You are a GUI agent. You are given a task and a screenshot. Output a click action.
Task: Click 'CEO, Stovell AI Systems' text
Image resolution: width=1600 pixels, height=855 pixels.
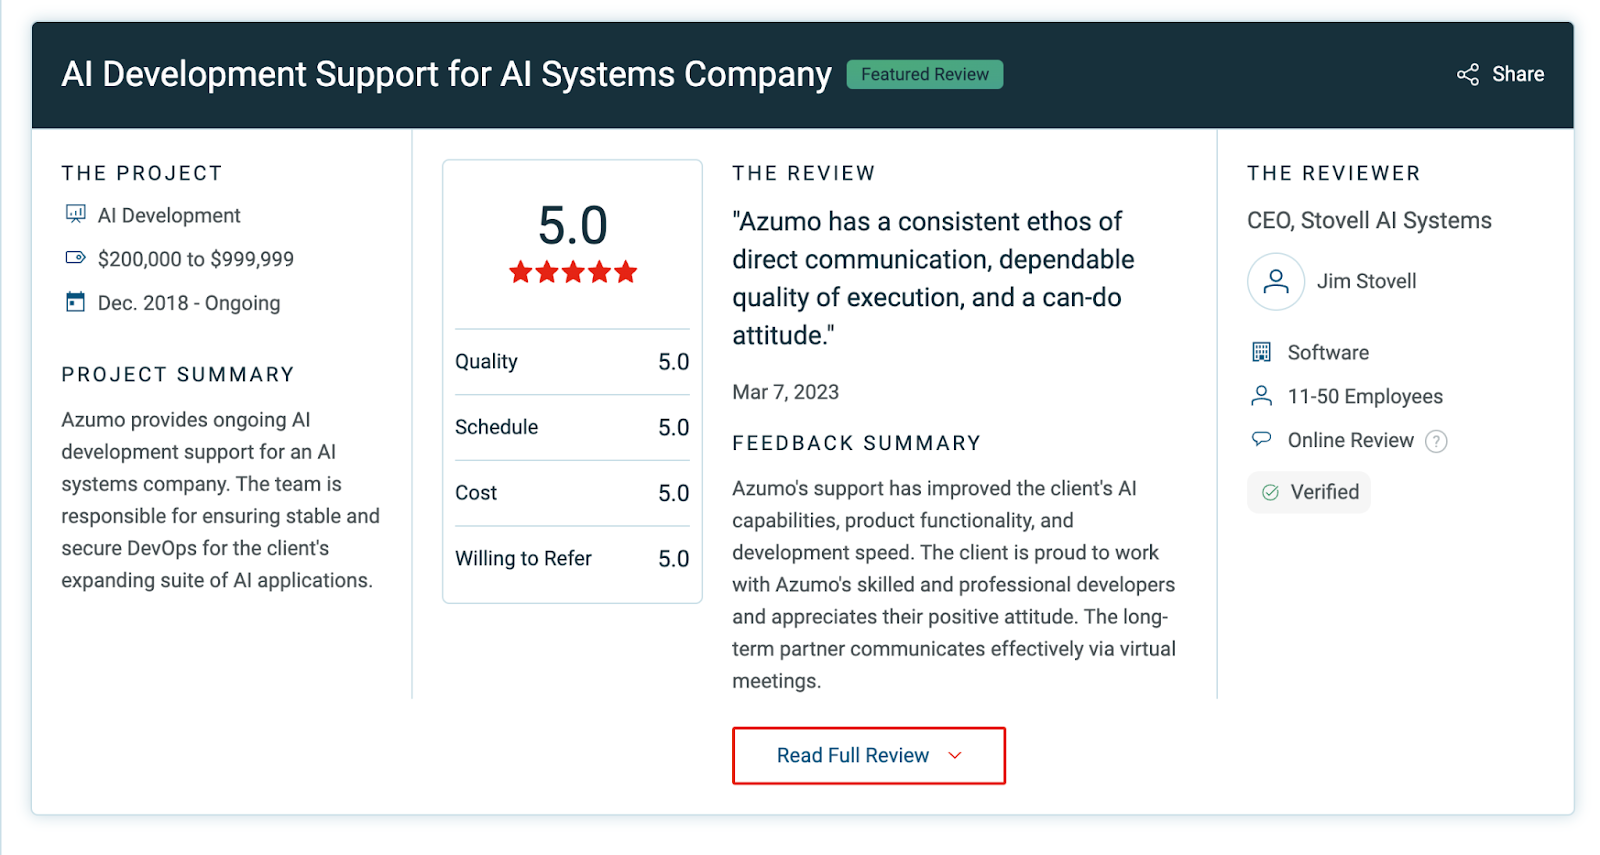coord(1369,221)
